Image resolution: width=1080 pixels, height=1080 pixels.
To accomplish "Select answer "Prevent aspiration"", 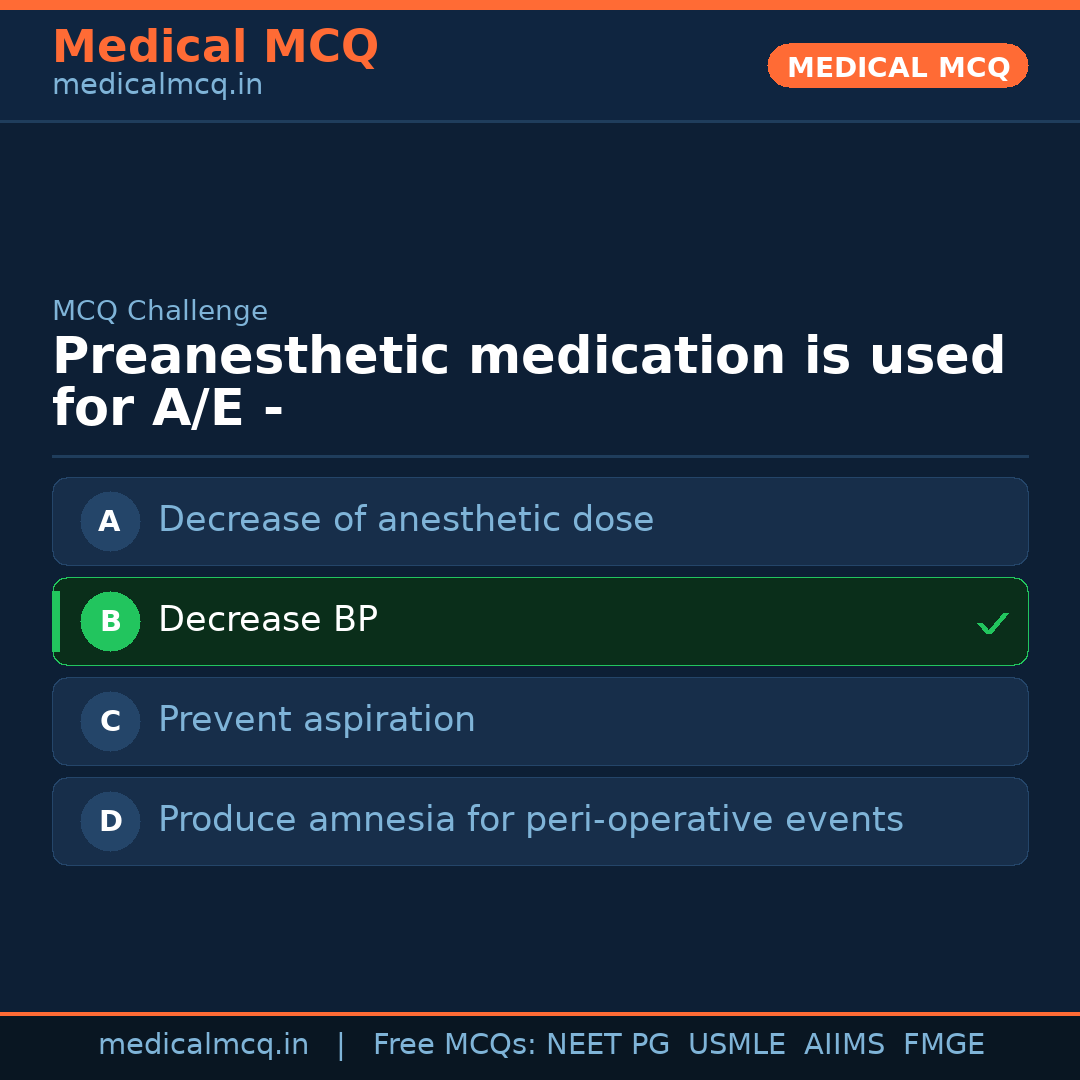I will coord(316,720).
